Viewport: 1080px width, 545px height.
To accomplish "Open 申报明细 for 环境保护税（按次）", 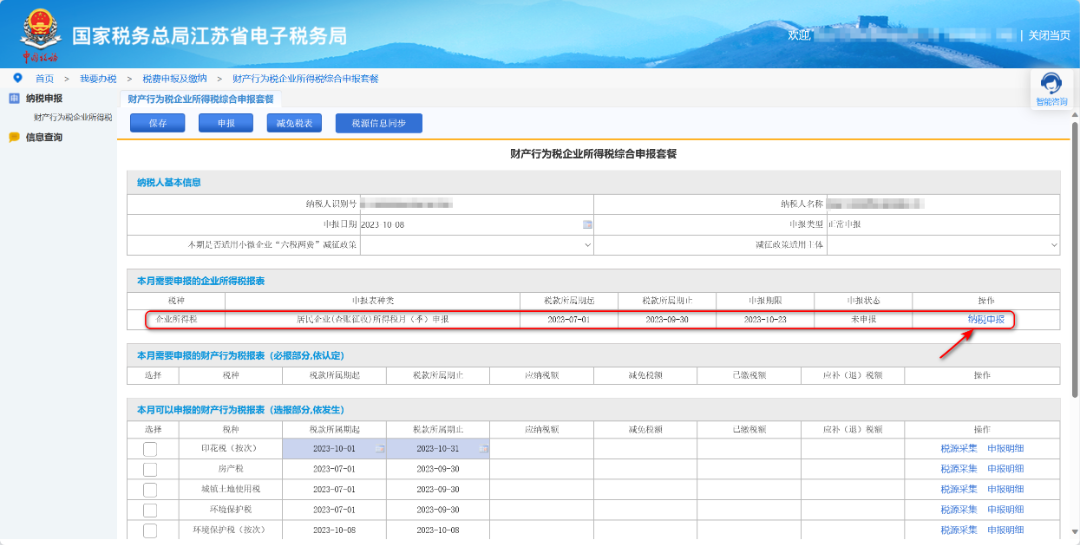I will (1005, 530).
